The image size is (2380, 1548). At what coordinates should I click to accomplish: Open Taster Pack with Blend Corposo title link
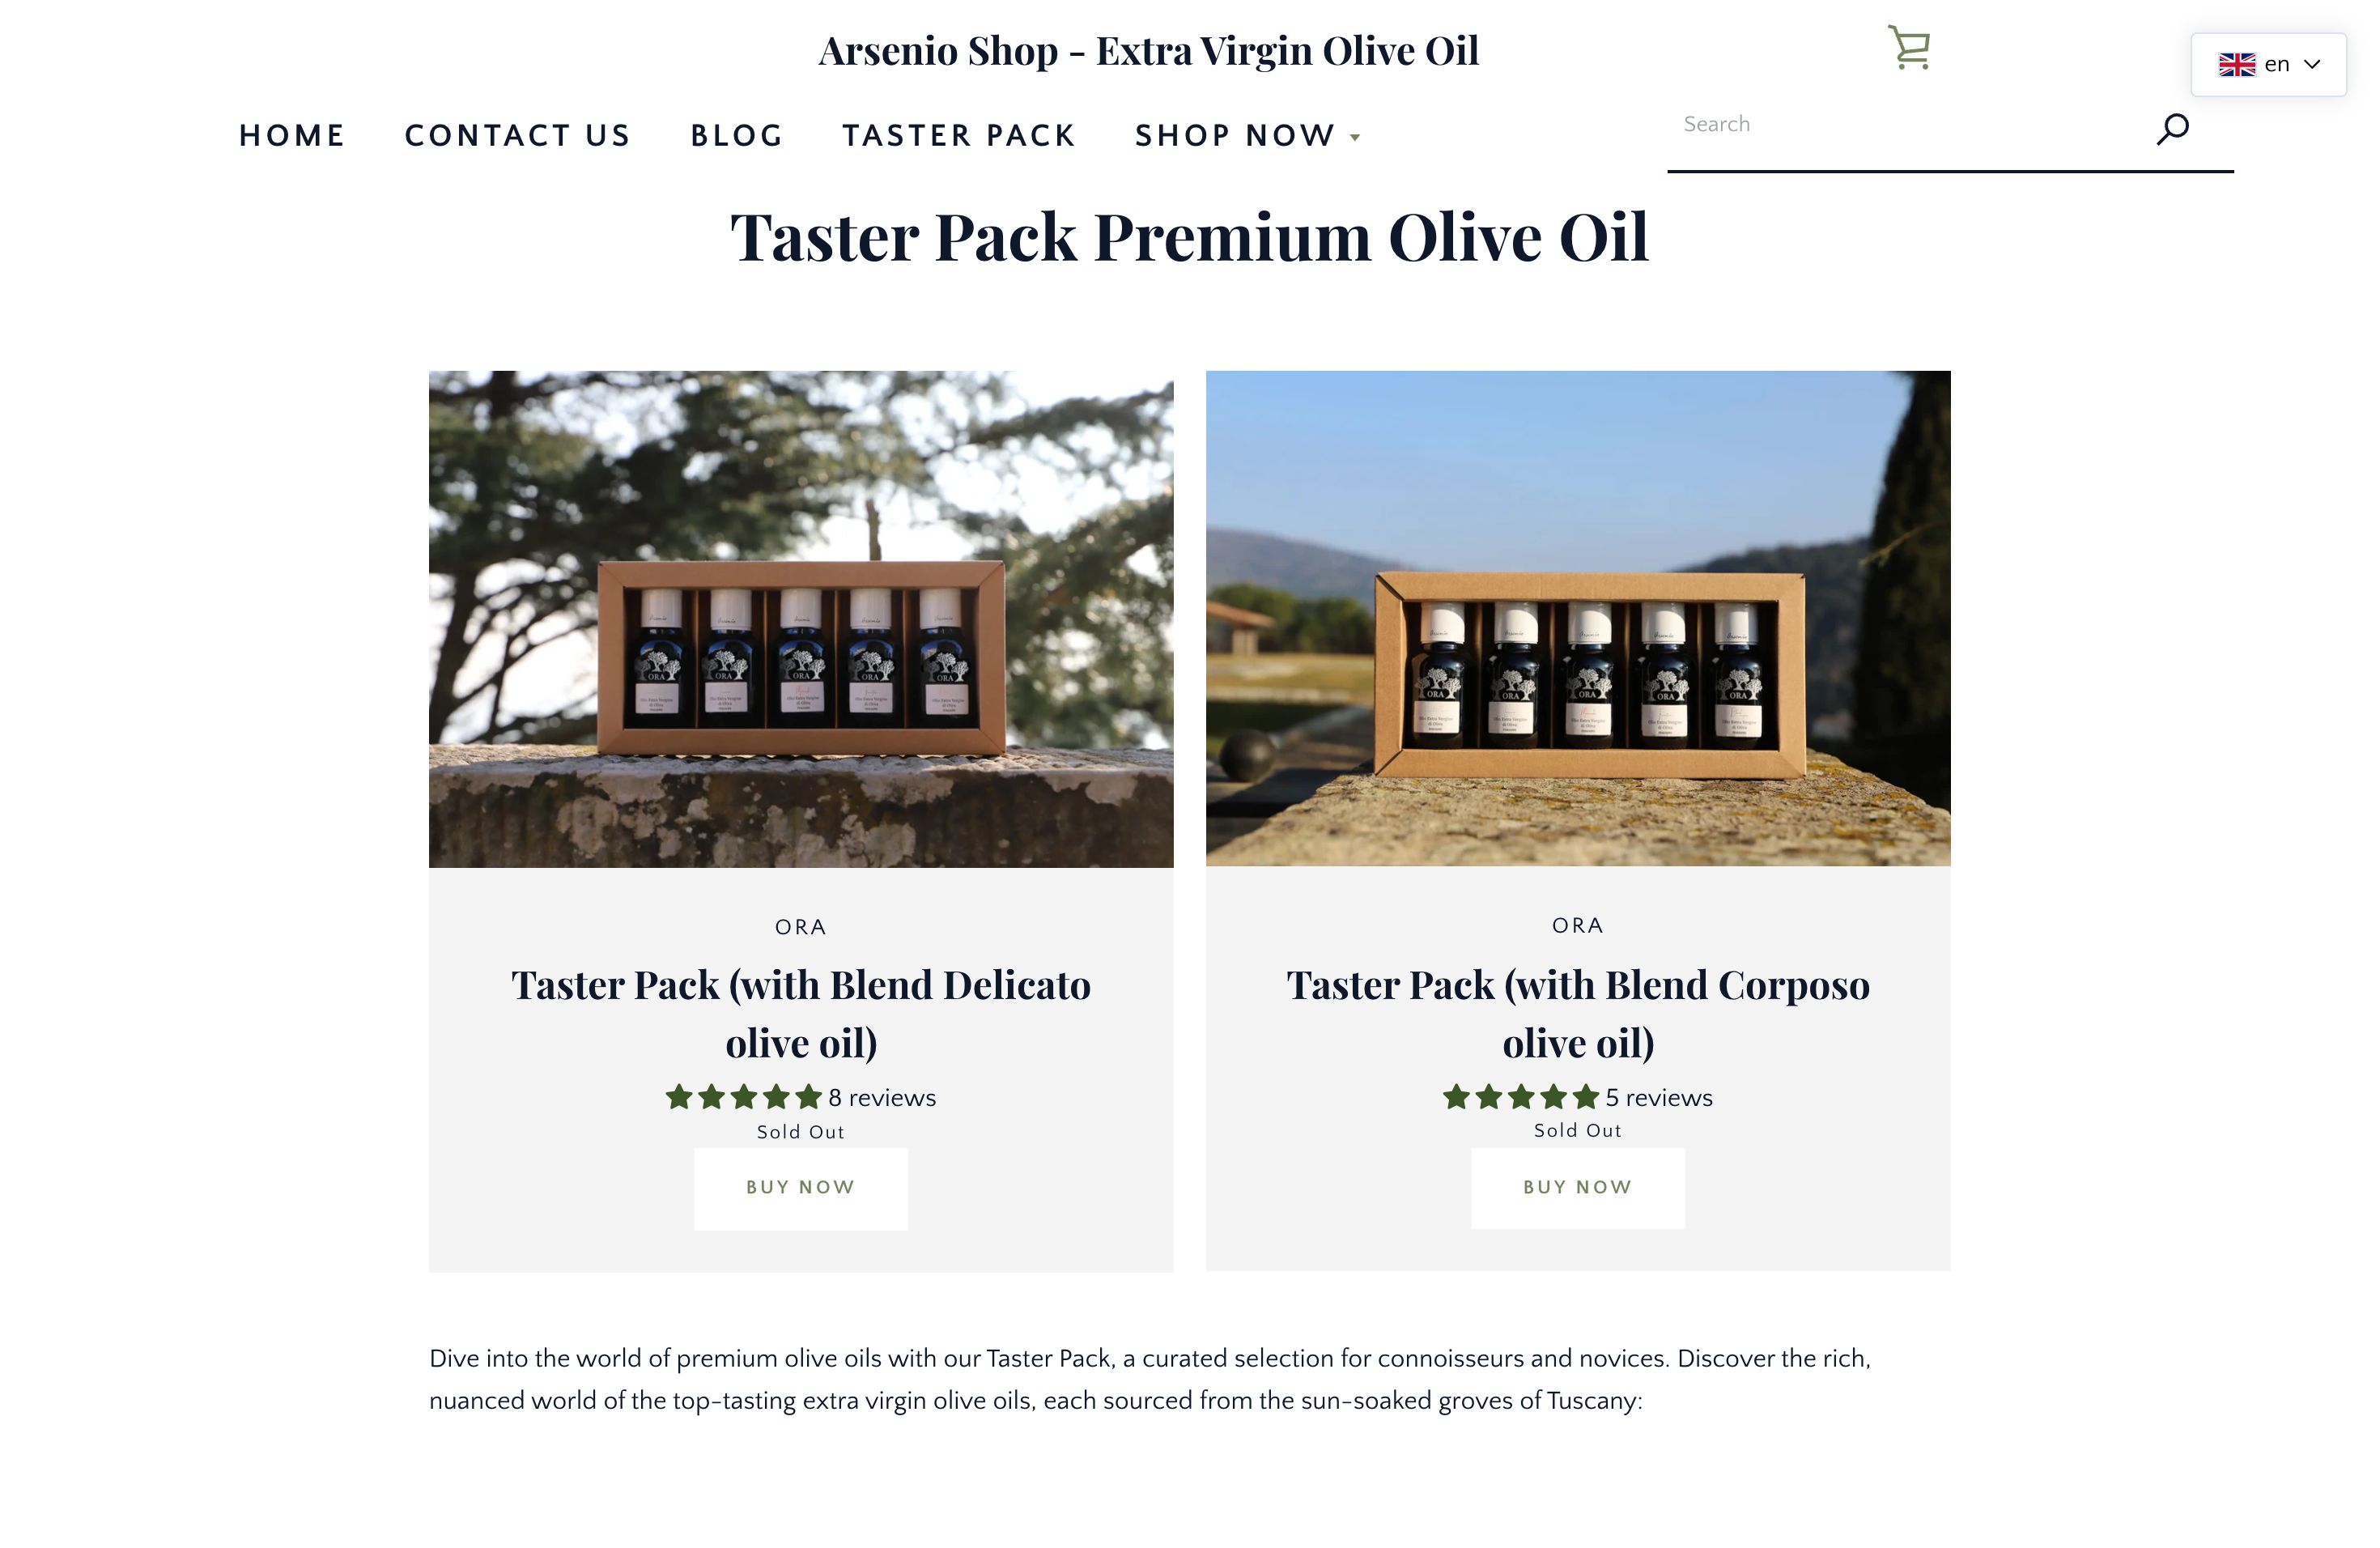pos(1578,1013)
